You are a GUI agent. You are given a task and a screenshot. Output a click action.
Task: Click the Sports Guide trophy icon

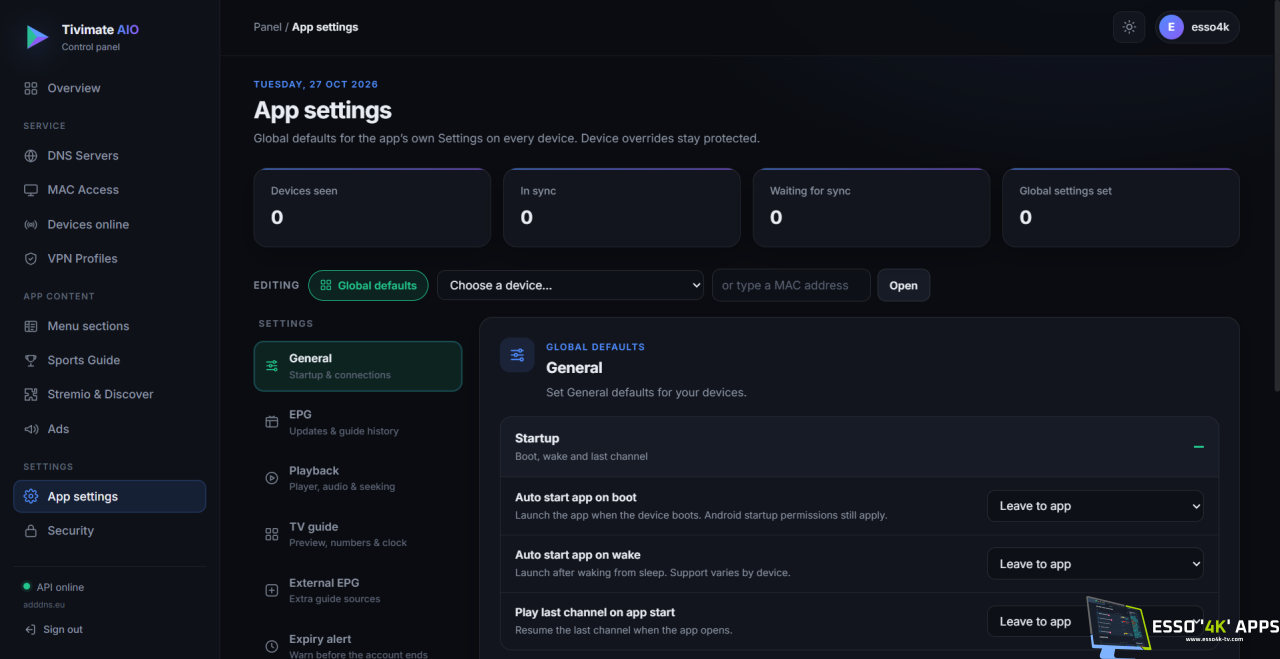[31, 360]
